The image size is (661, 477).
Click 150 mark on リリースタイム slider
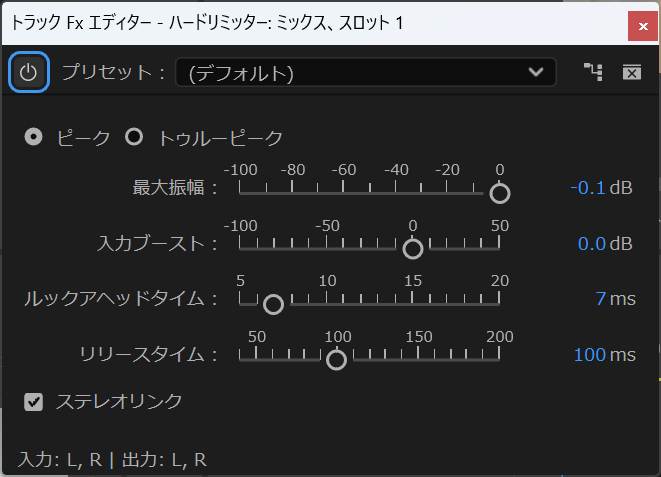point(419,355)
